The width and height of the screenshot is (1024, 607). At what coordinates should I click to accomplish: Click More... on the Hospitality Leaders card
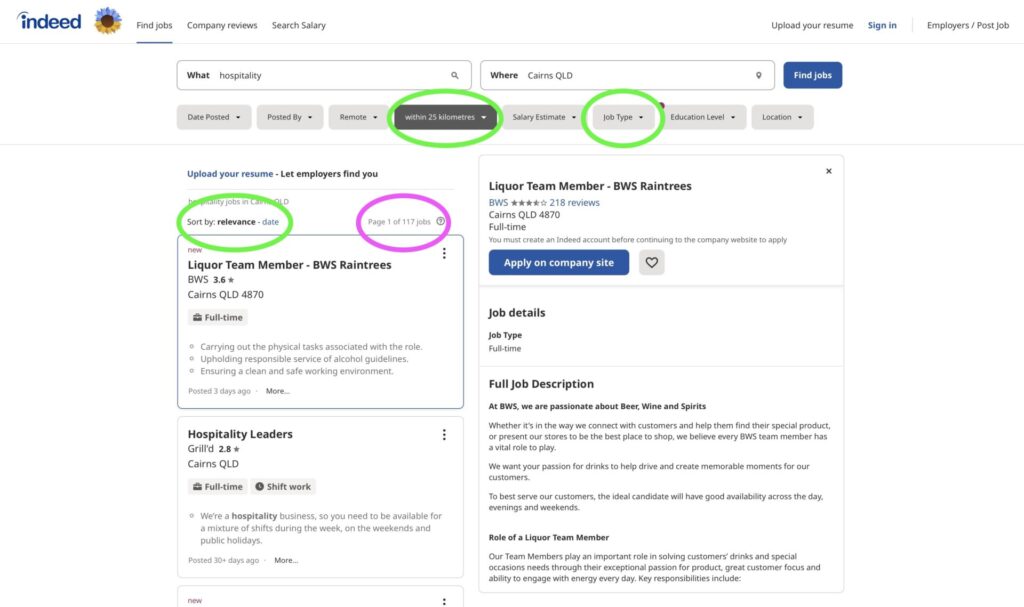point(286,560)
